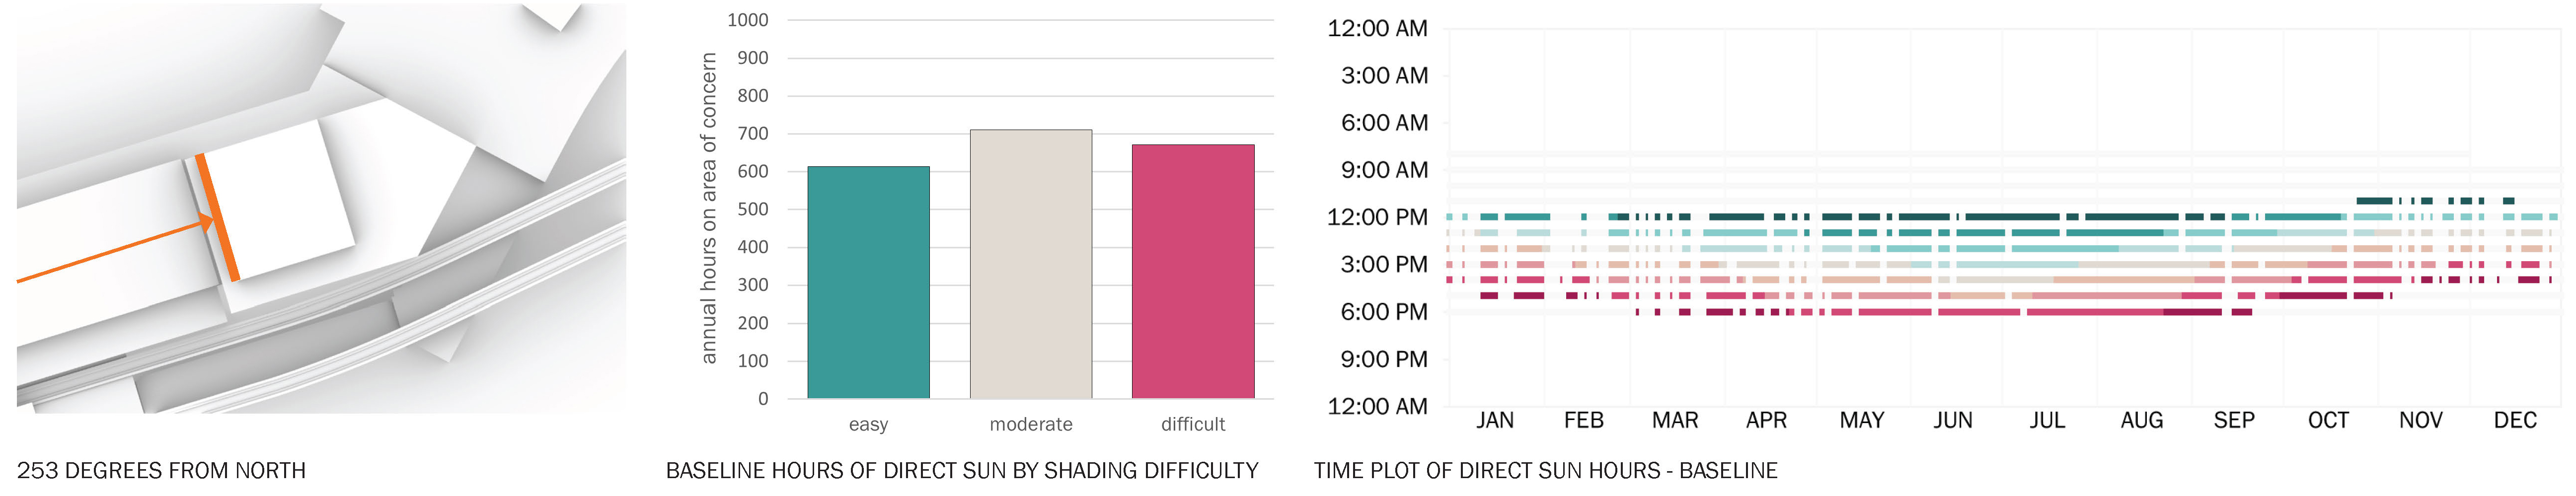Viewport: 2576px width, 496px height.
Task: Click the 700 value on y-axis
Action: [x=752, y=133]
